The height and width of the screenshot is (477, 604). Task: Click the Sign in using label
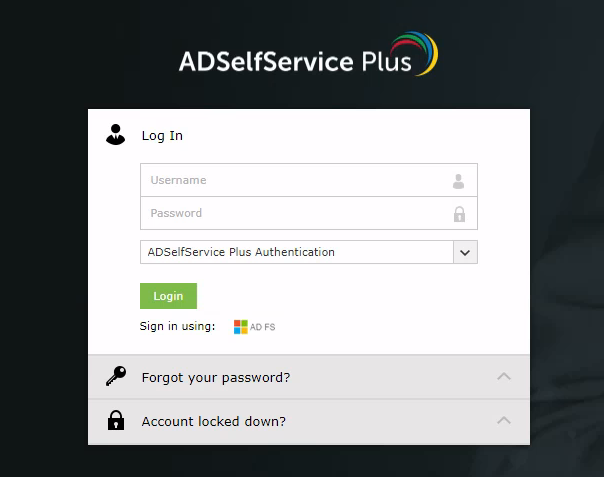tap(177, 326)
